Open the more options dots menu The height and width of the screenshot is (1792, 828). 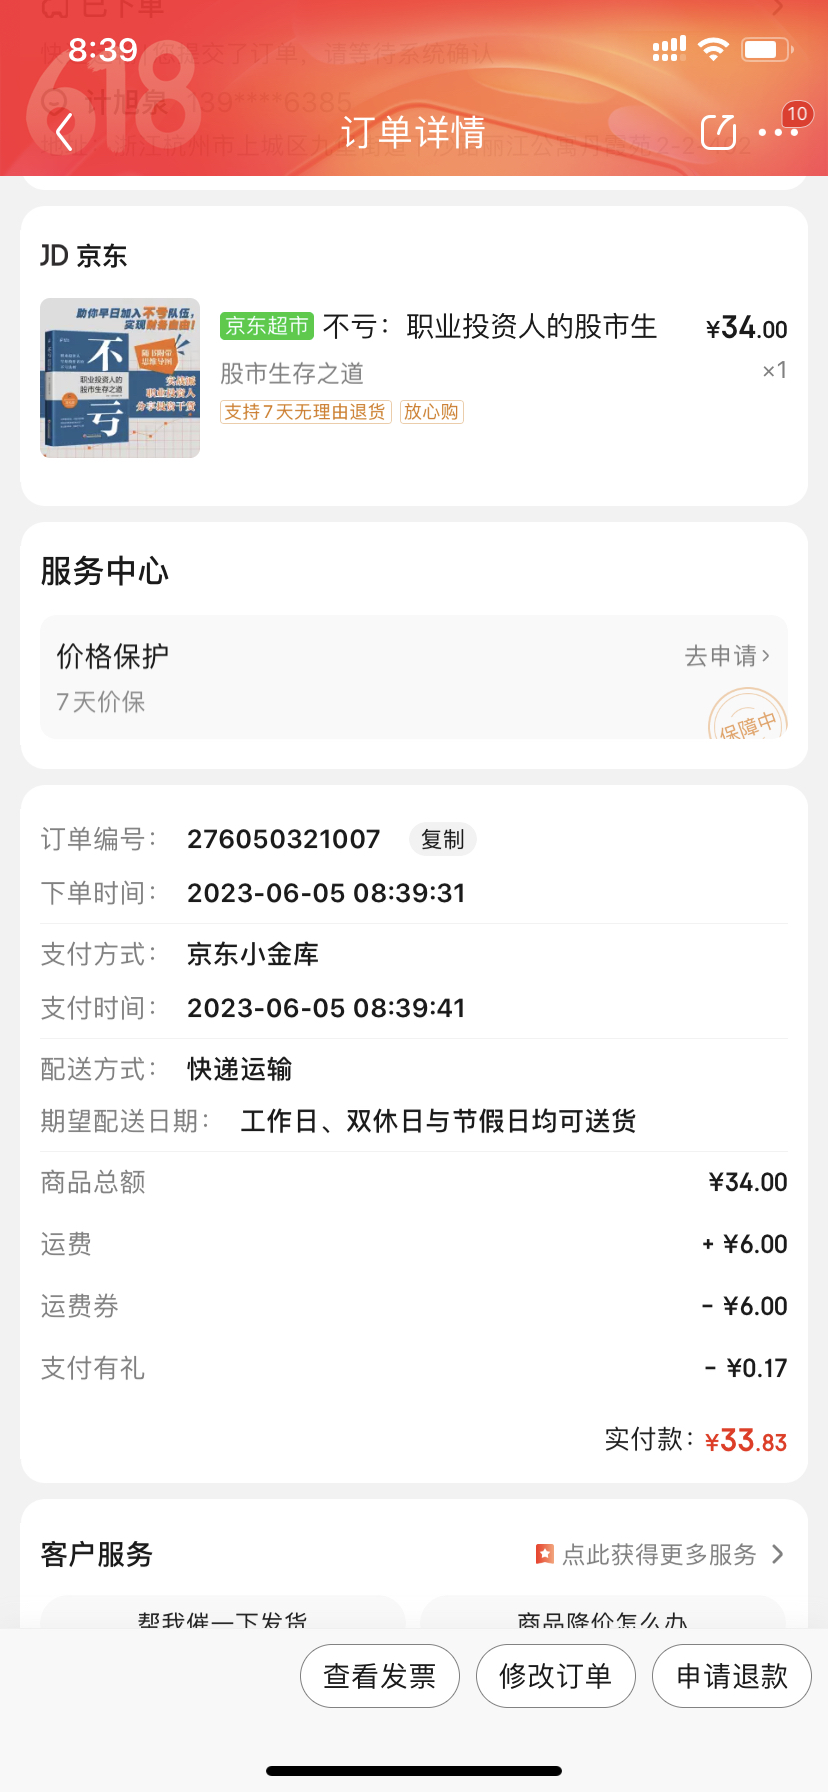(778, 132)
